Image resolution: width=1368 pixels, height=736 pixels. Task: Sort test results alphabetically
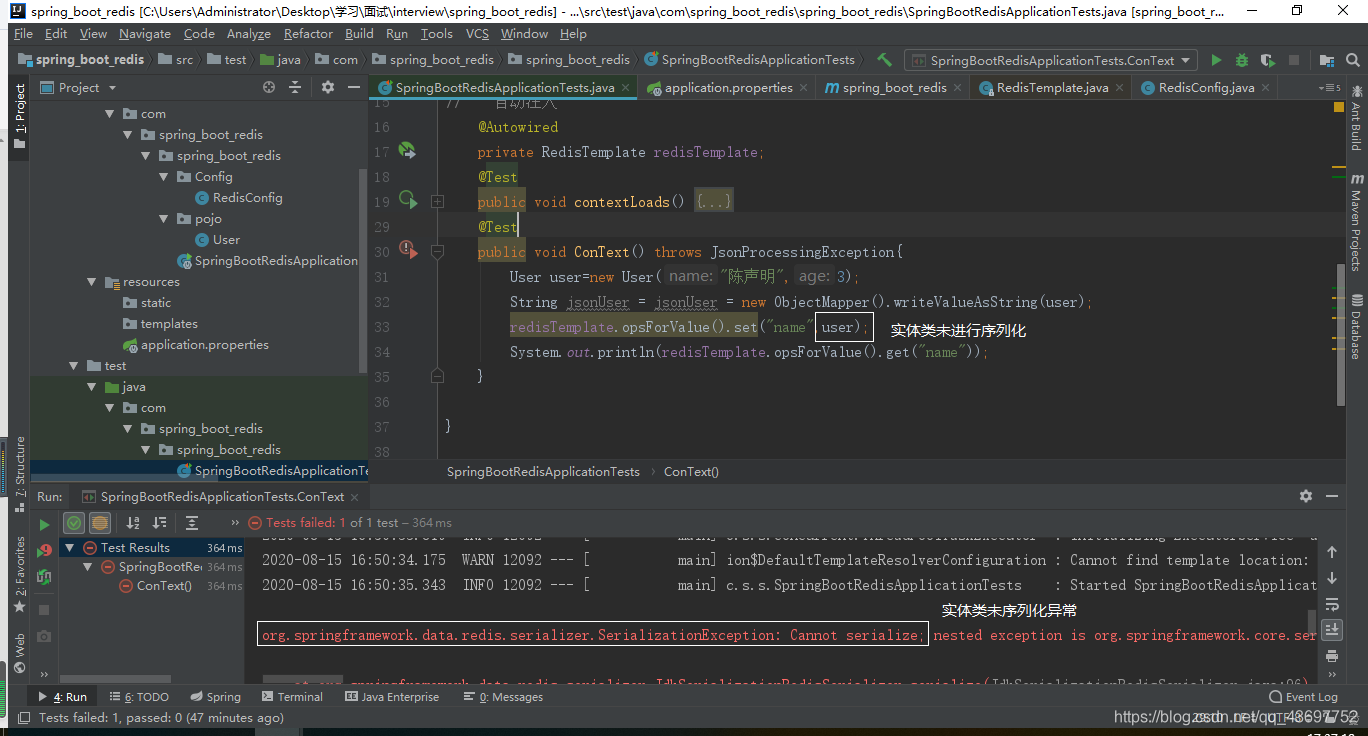click(x=133, y=522)
